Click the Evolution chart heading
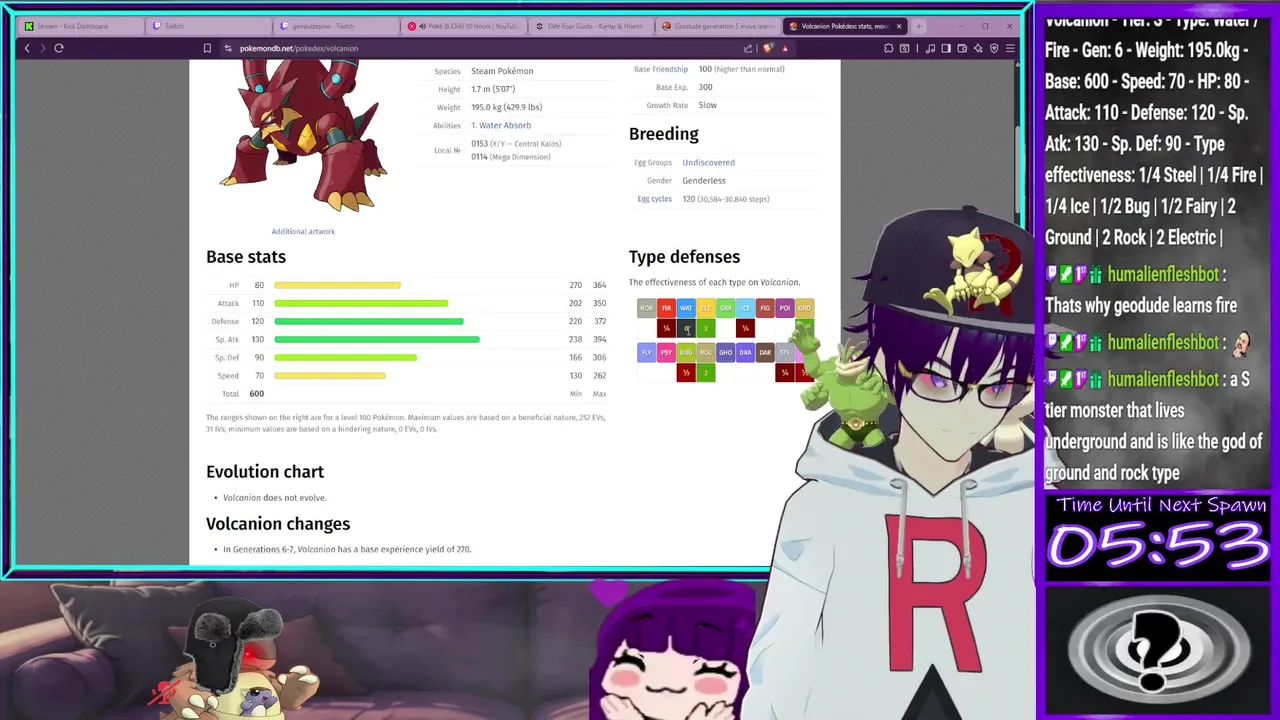Viewport: 1280px width, 720px height. 265,471
